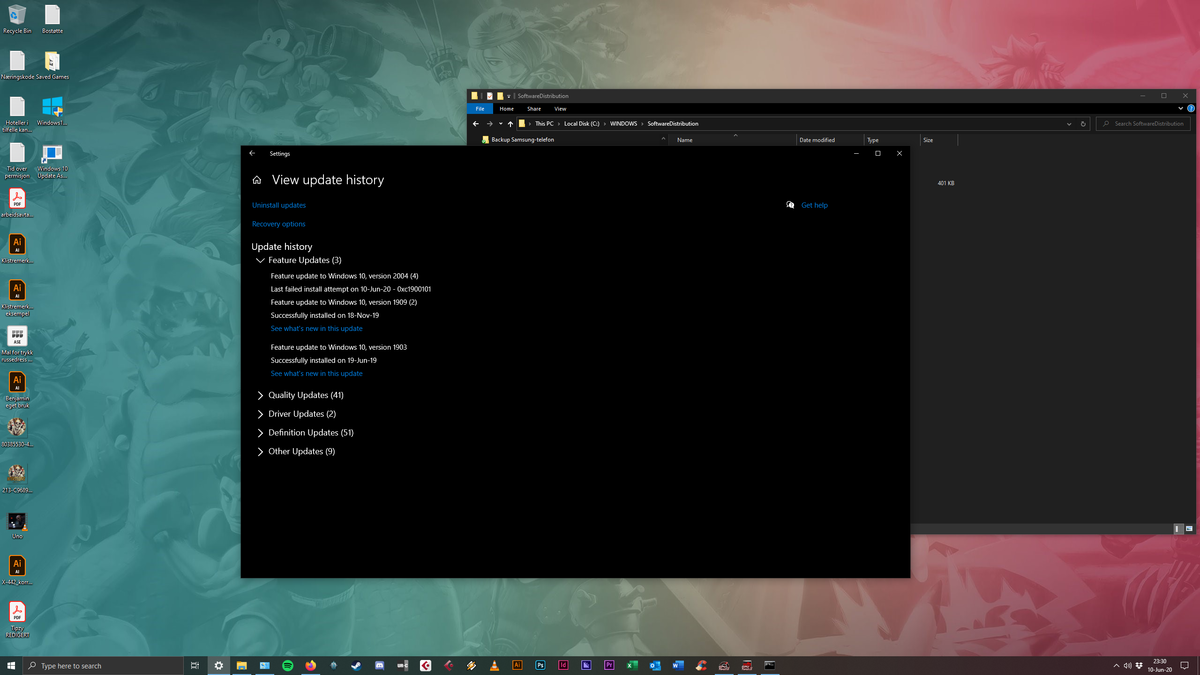Image resolution: width=1200 pixels, height=675 pixels.
Task: Open the View ribbon tab in File Explorer
Action: click(x=560, y=109)
